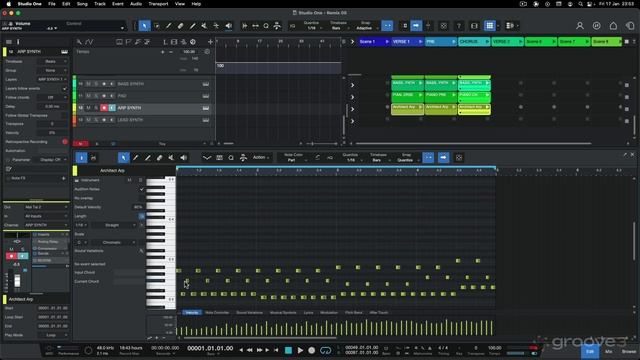Image resolution: width=640 pixels, height=360 pixels.
Task: Mute the ARP SYNTH track
Action: pos(88,108)
